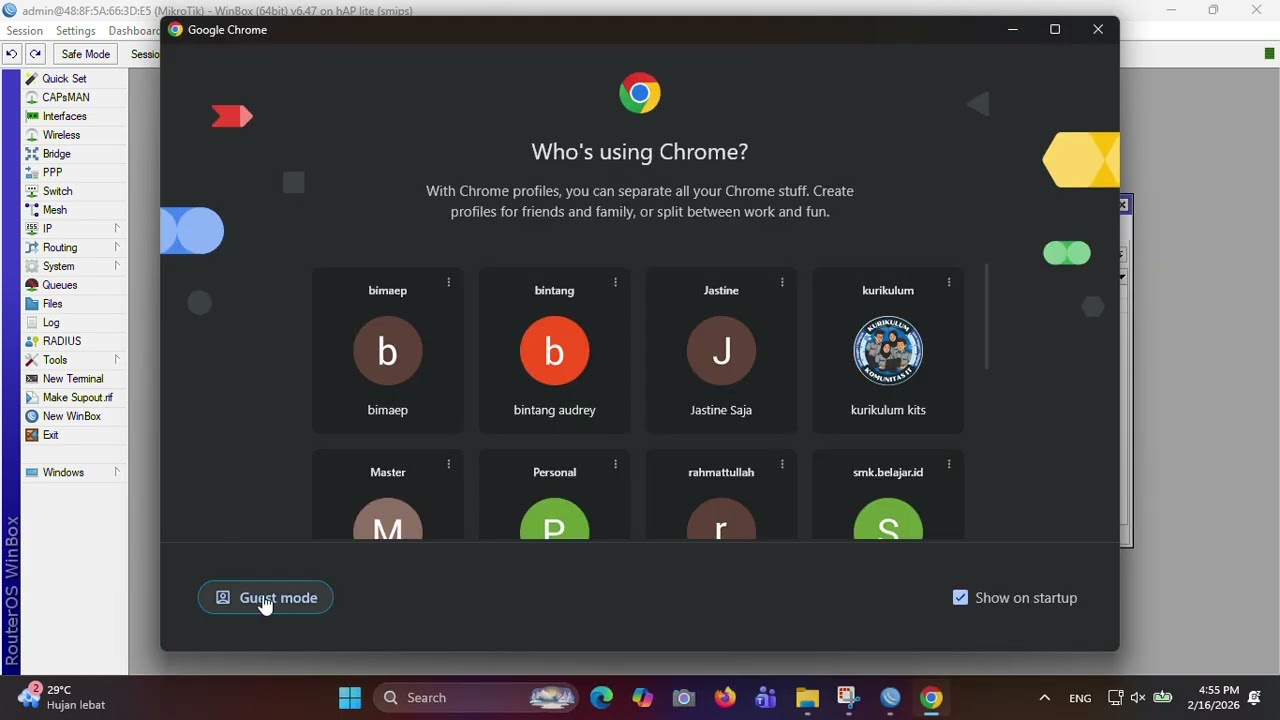The width and height of the screenshot is (1280, 720).
Task: Open Google Chrome from taskbar
Action: pyautogui.click(x=931, y=698)
